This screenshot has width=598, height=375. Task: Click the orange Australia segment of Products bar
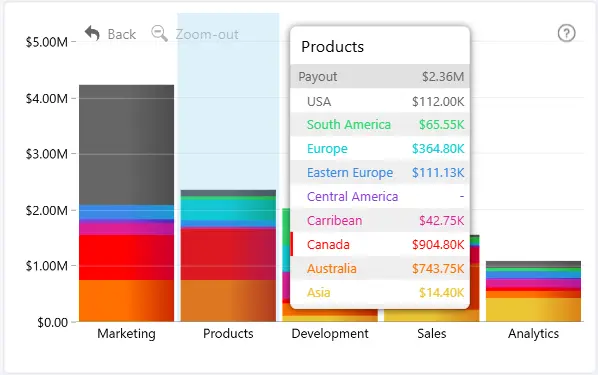228,301
